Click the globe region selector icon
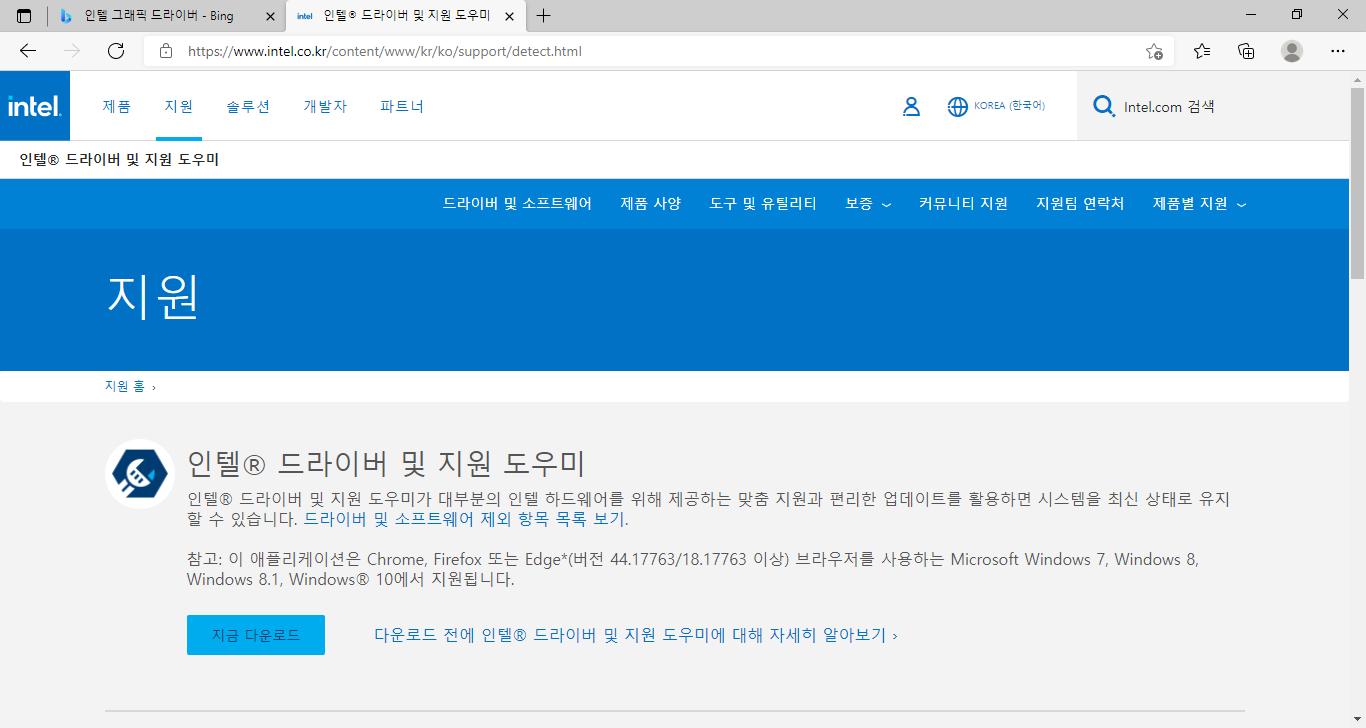The image size is (1366, 728). tap(958, 106)
